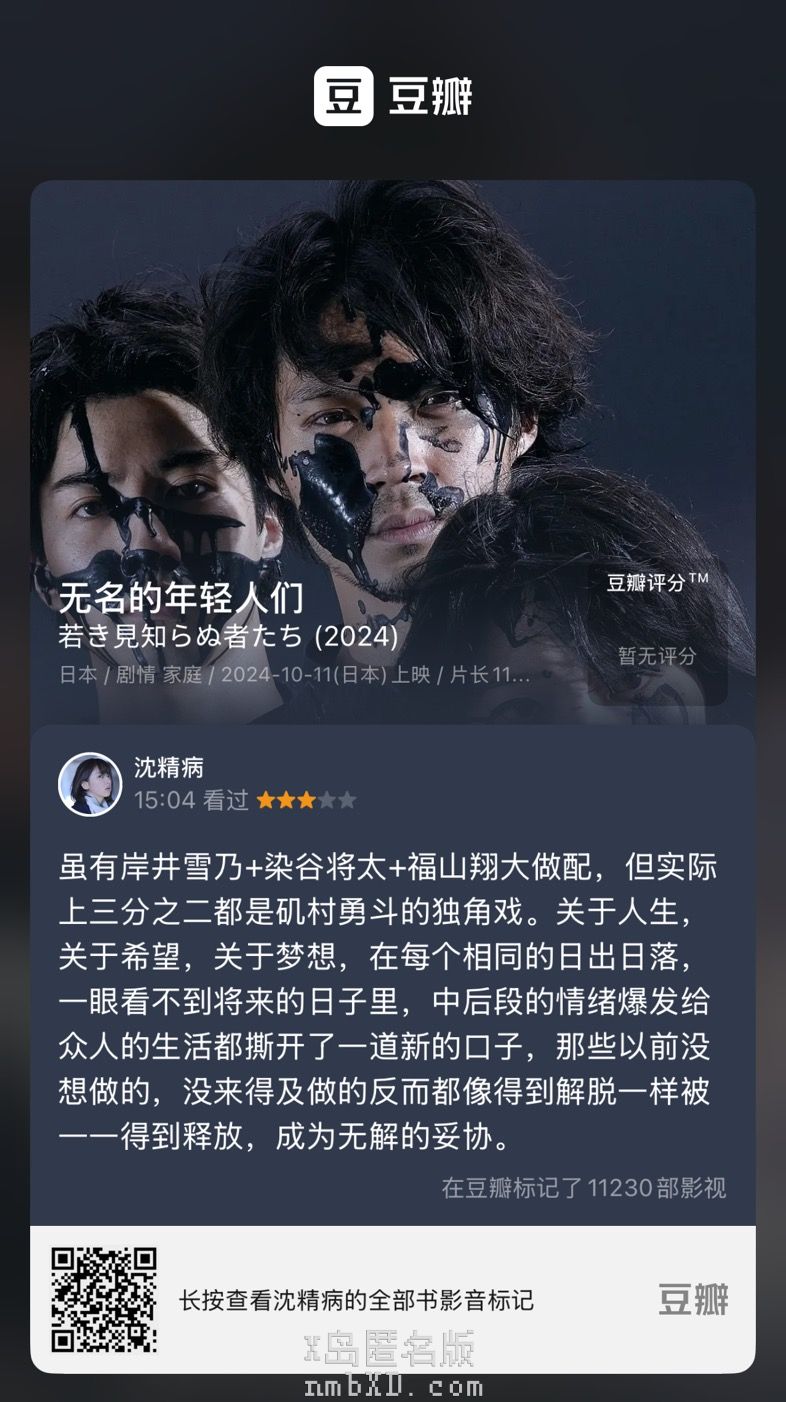Tap the username 沈精病
This screenshot has height=1402, width=786.
(169, 767)
